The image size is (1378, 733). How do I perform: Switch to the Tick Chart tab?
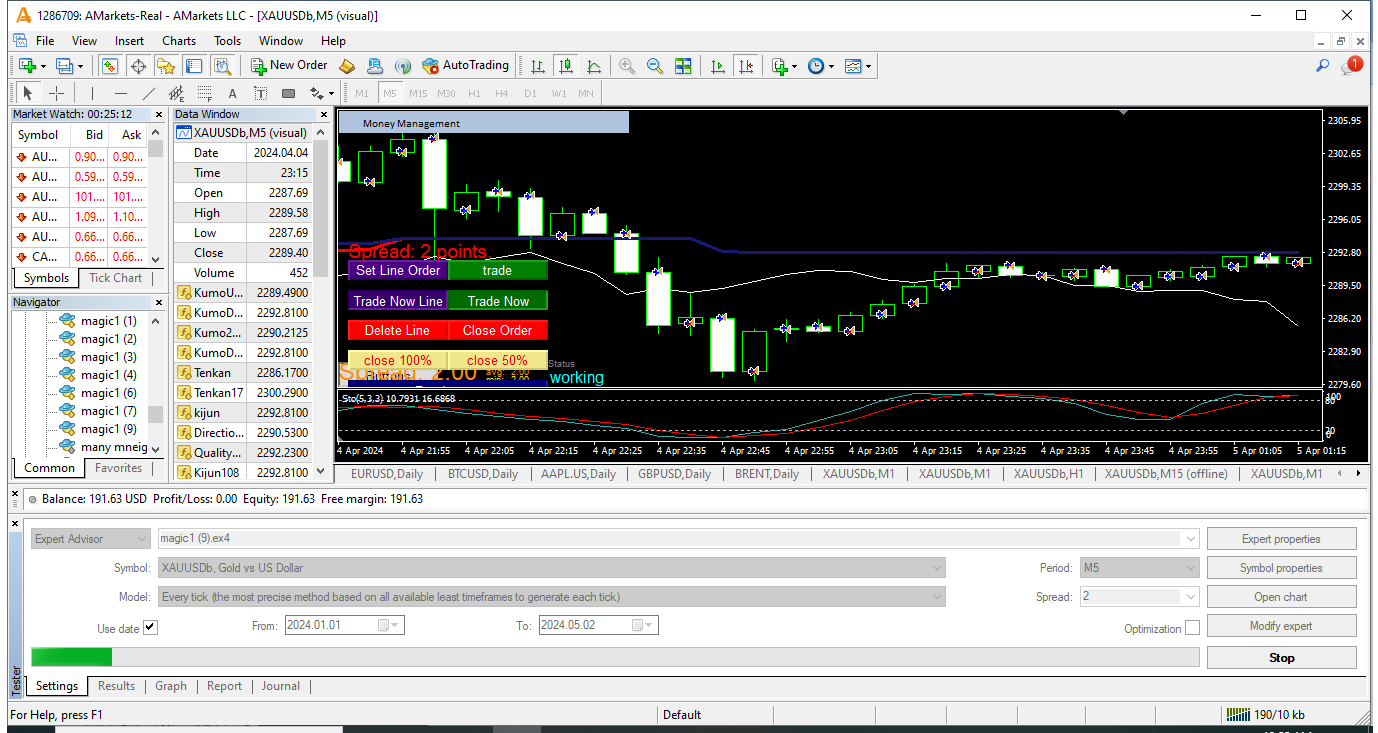tap(115, 278)
